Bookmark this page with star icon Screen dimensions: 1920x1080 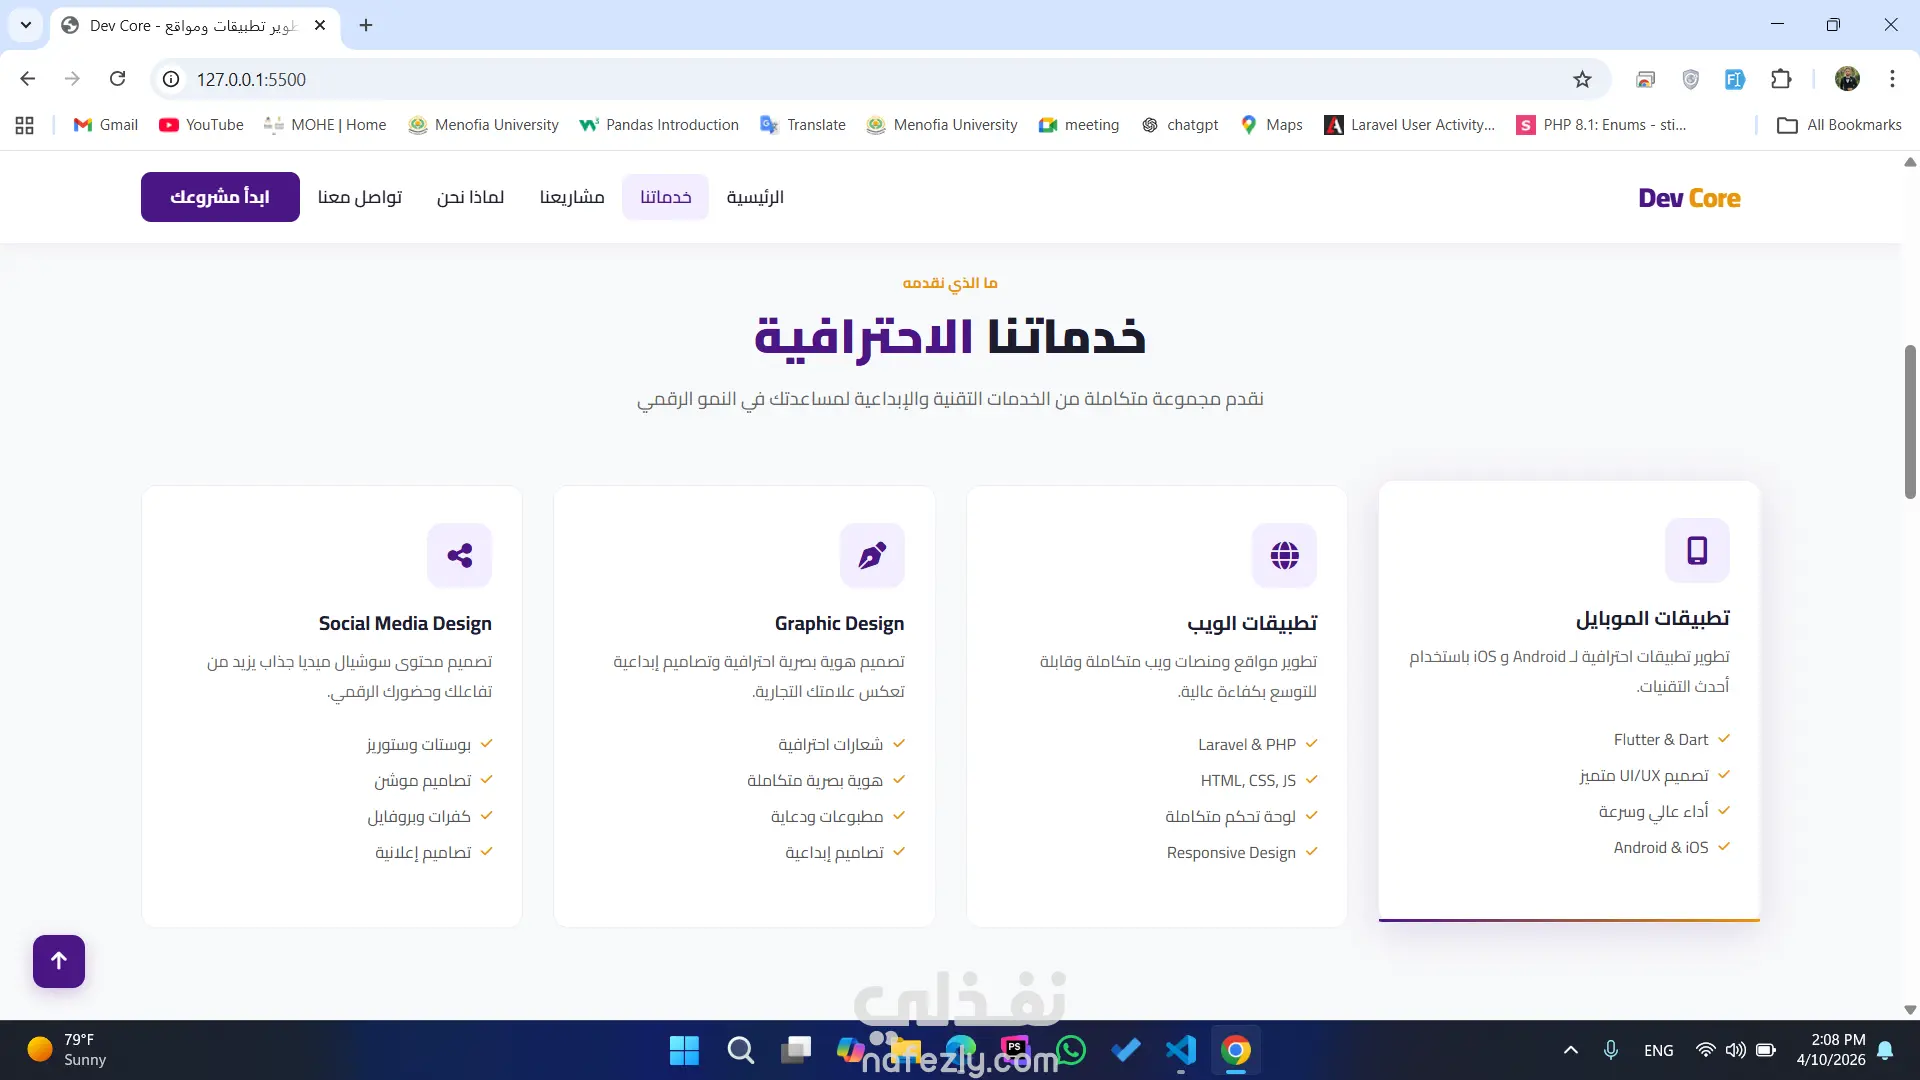coord(1582,79)
